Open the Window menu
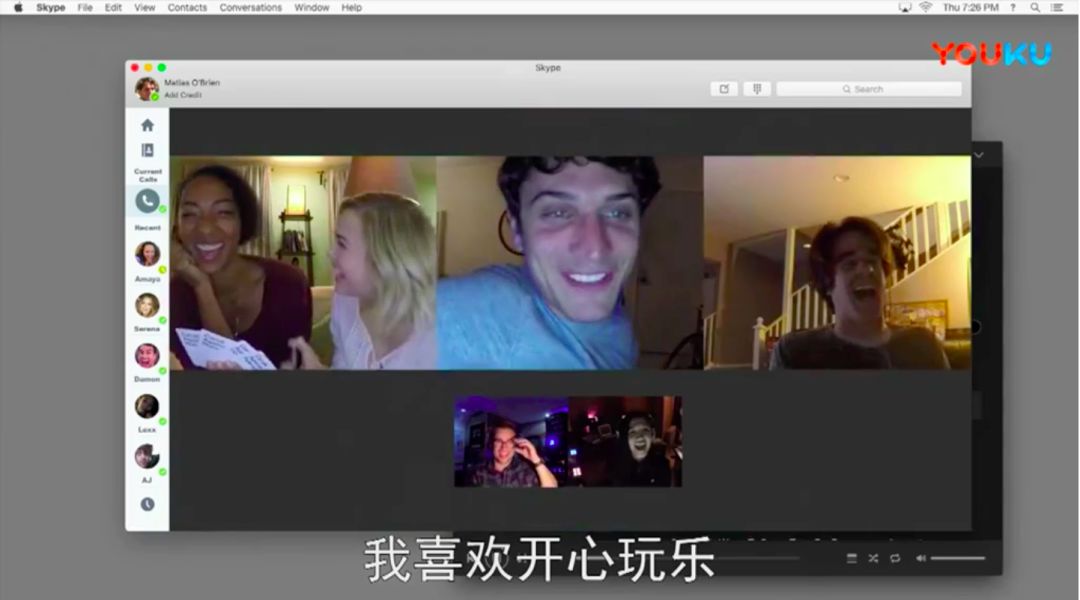The image size is (1080, 600). point(312,8)
